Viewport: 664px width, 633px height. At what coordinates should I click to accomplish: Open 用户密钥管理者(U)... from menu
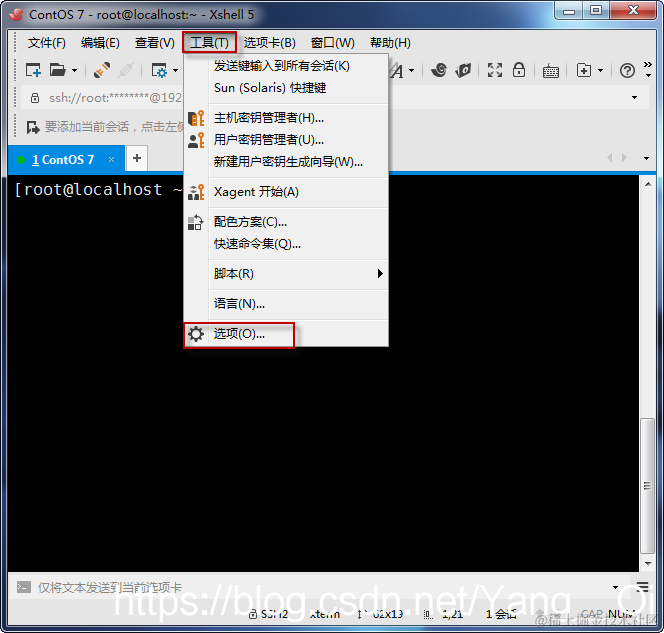(286, 140)
